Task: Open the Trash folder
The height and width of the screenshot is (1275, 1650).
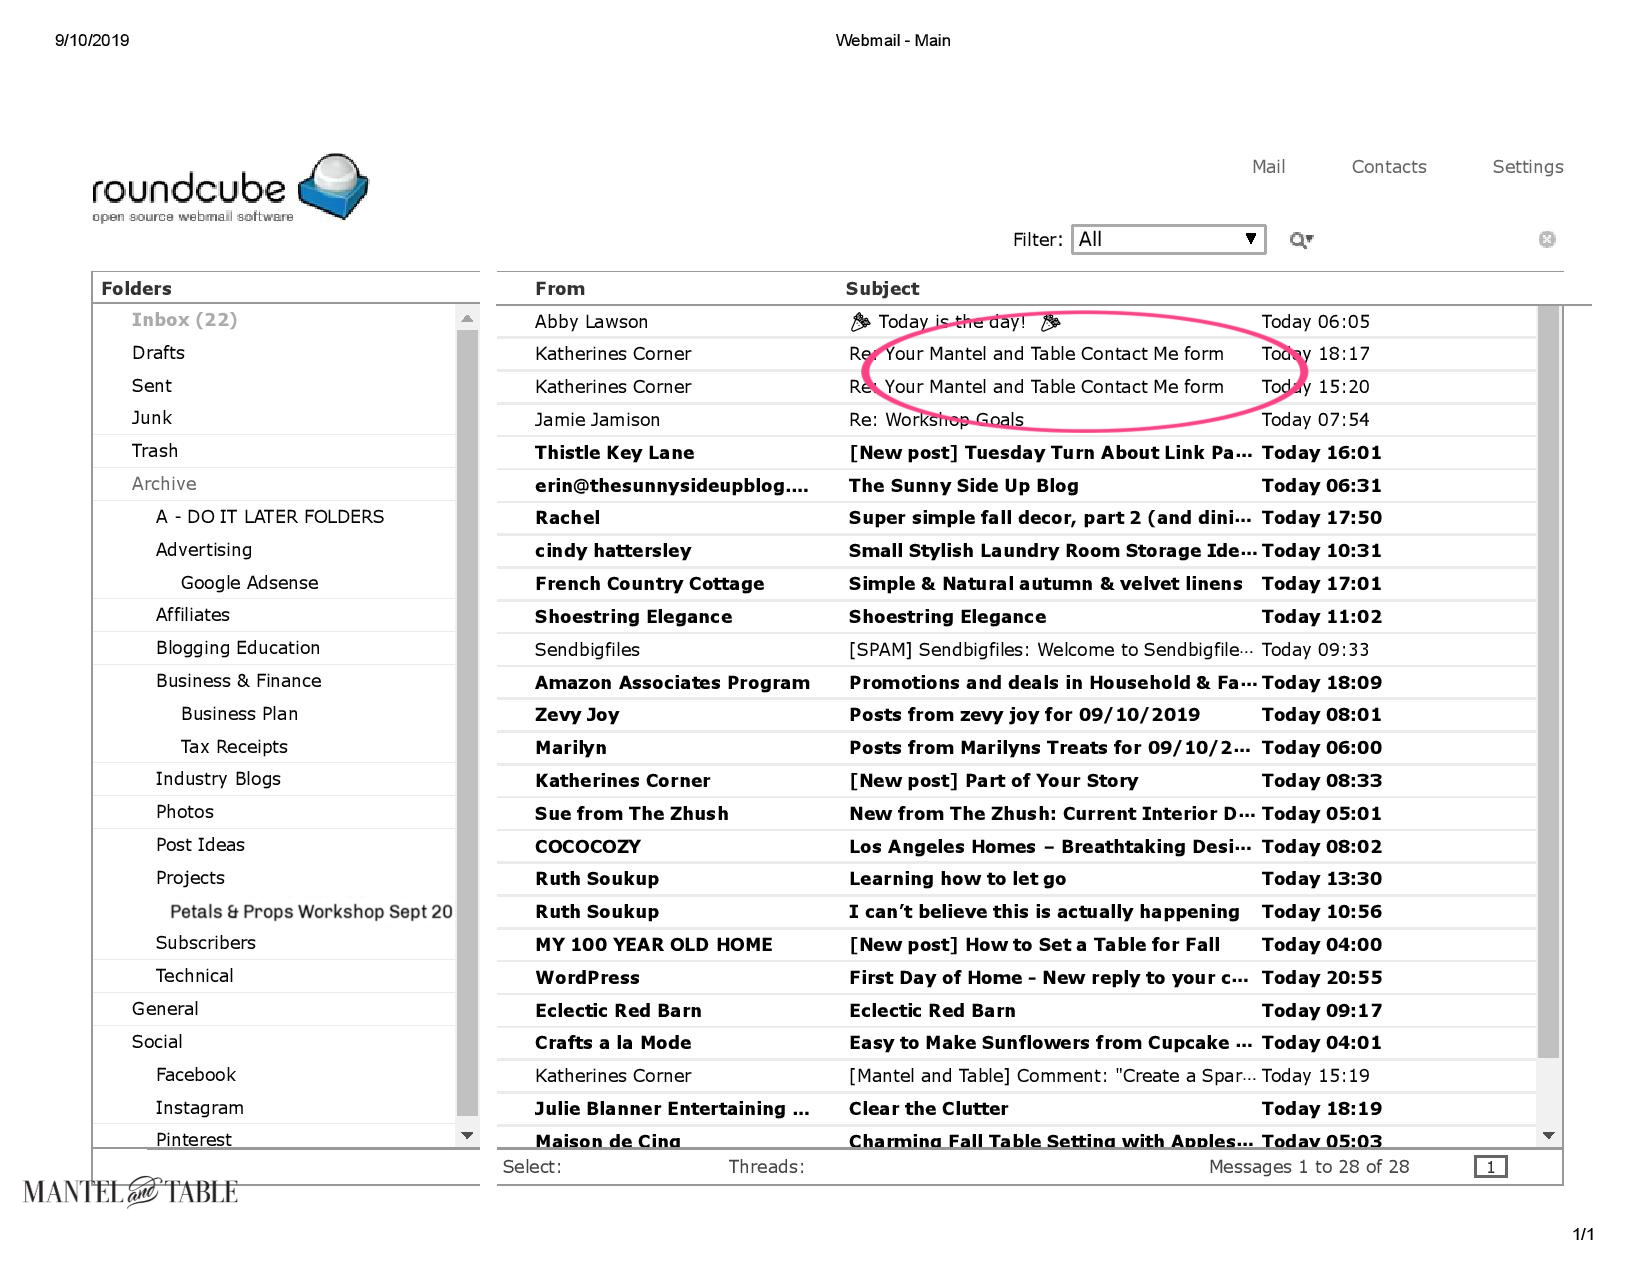Action: pyautogui.click(x=154, y=451)
